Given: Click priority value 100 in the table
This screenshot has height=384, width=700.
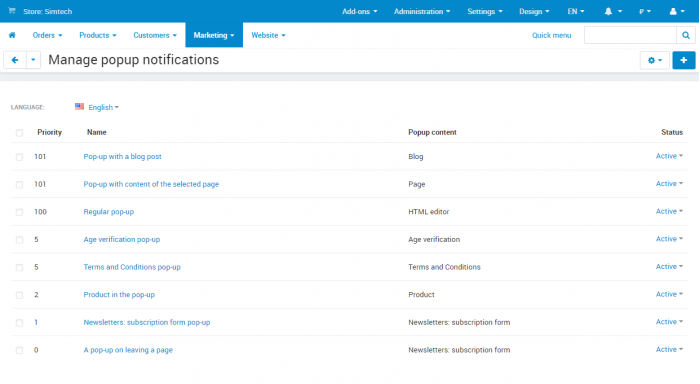Looking at the screenshot, I should coord(40,212).
